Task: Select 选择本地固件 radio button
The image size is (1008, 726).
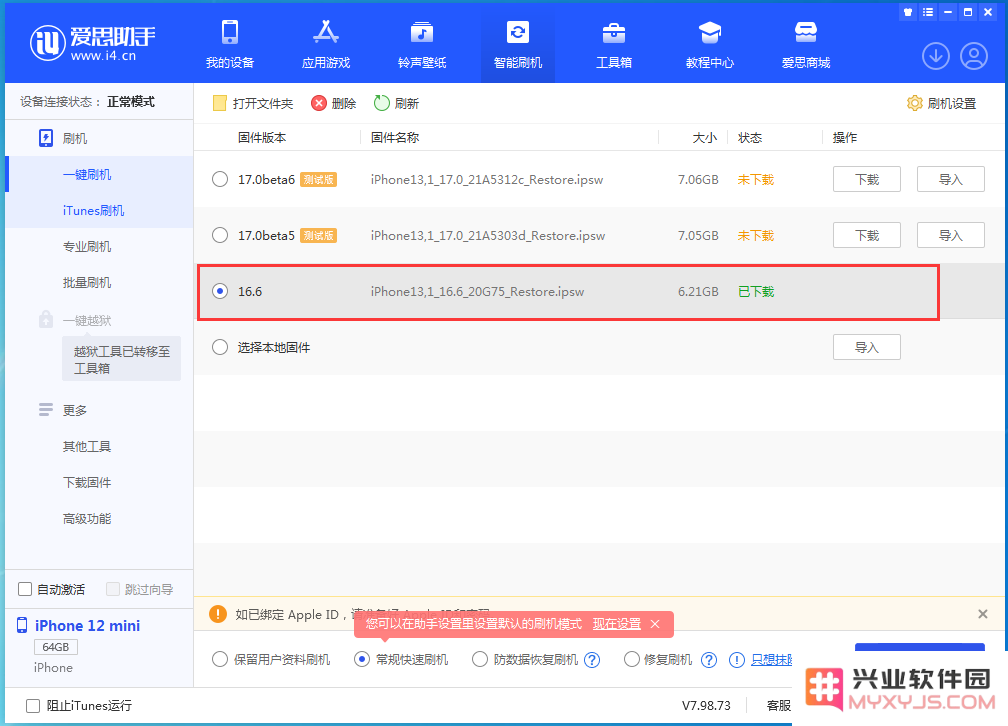Action: [220, 347]
